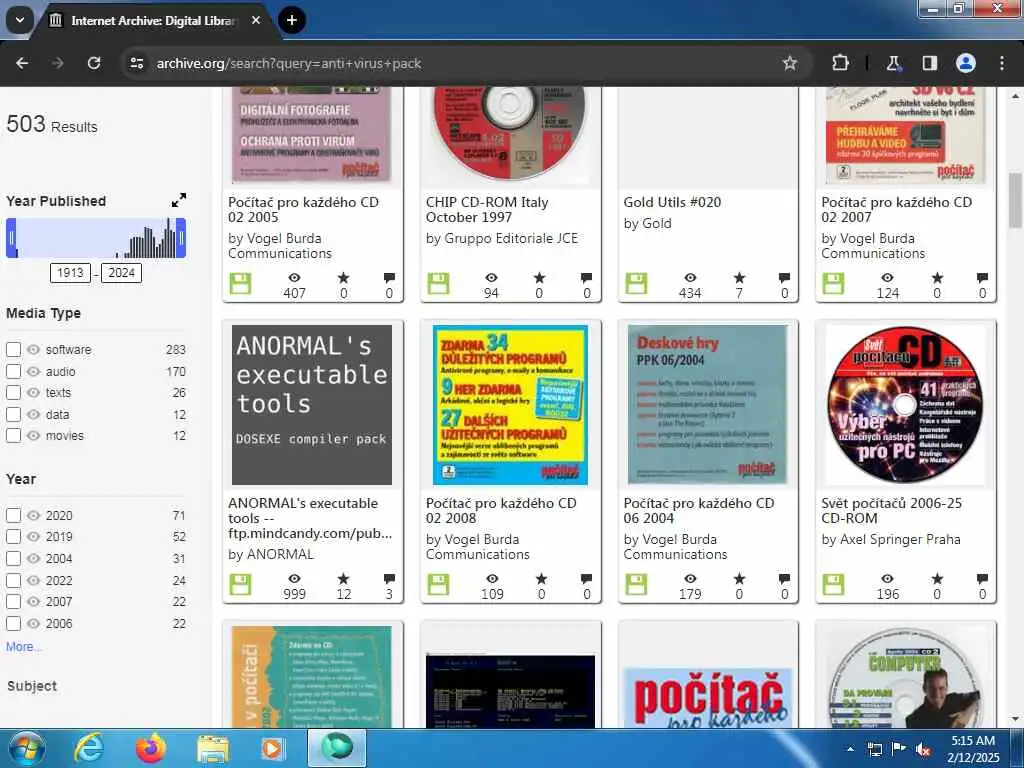Check the software media type checkbox

click(x=13, y=349)
